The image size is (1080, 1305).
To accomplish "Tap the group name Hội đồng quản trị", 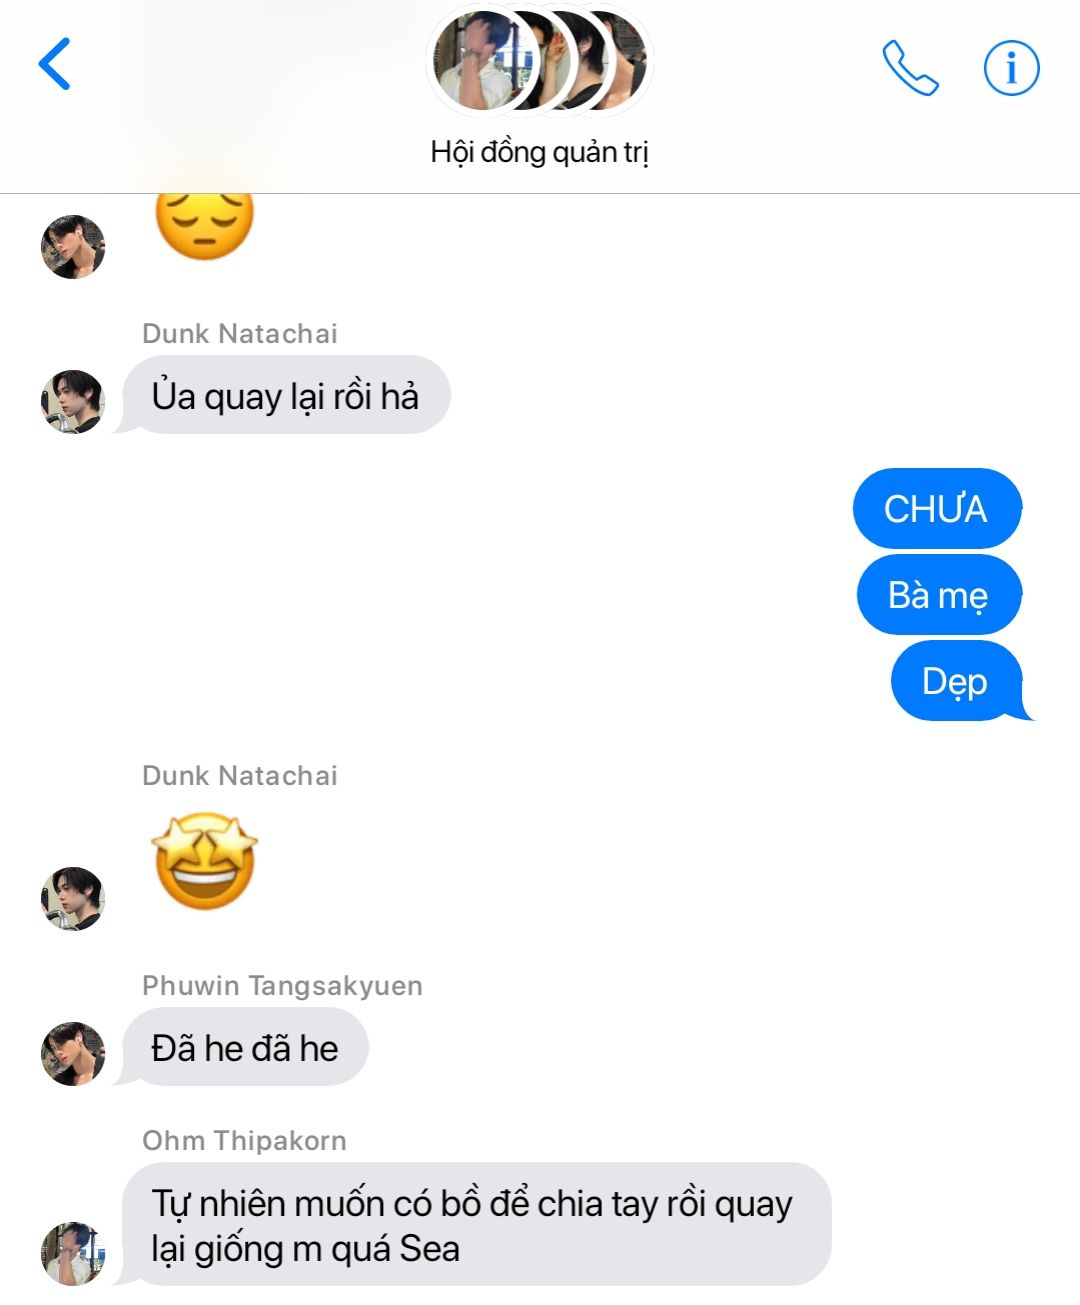I will [540, 152].
